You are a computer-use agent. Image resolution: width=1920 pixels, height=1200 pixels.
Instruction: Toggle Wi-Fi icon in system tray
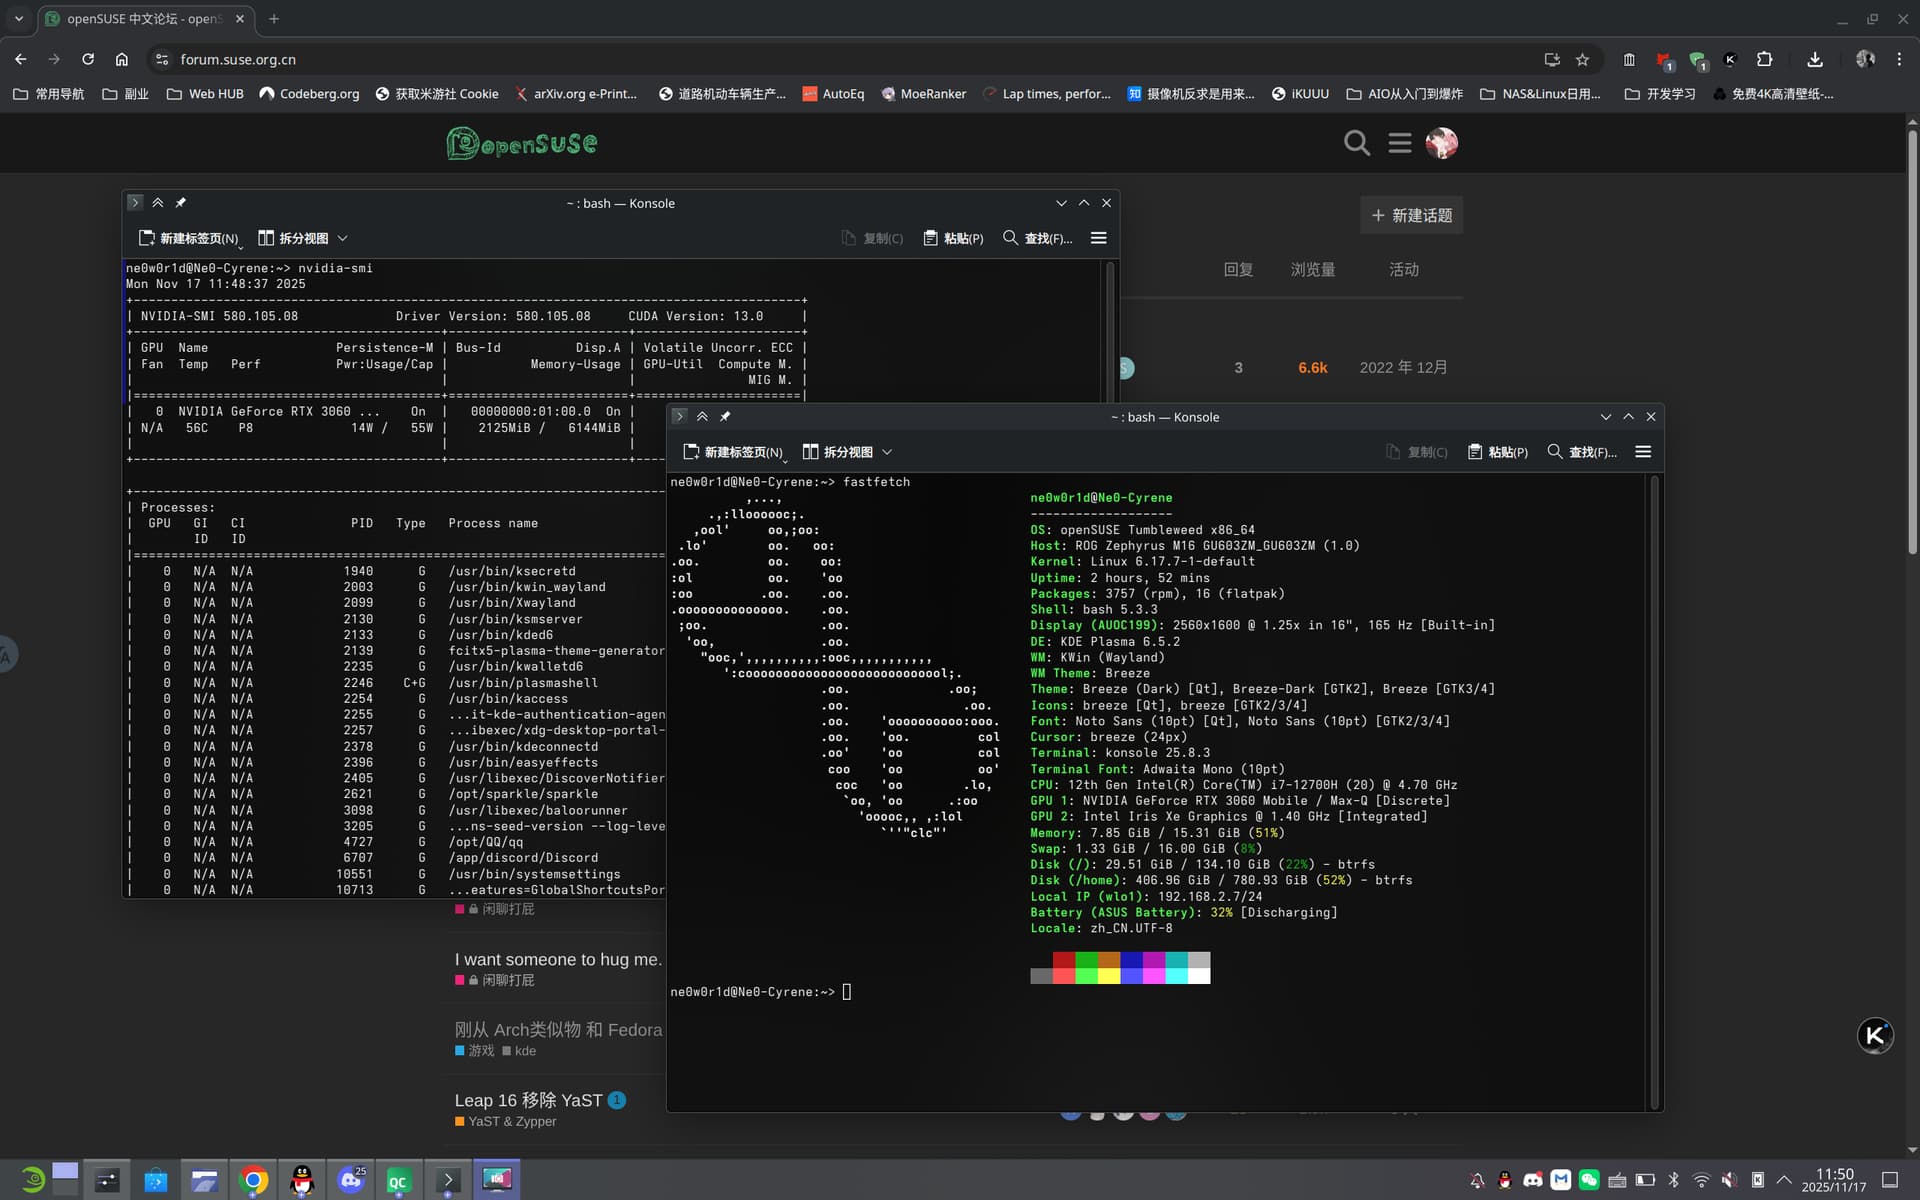[1701, 1180]
